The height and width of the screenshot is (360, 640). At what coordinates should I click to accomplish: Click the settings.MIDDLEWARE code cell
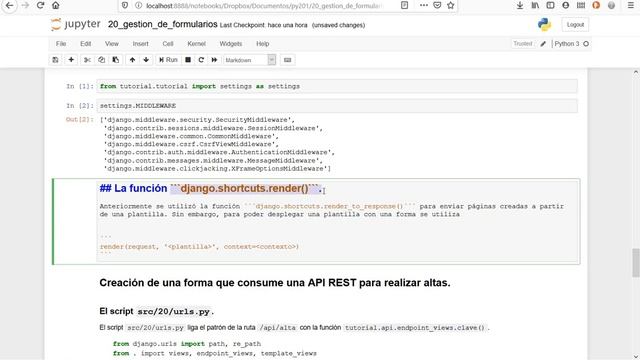(337, 106)
